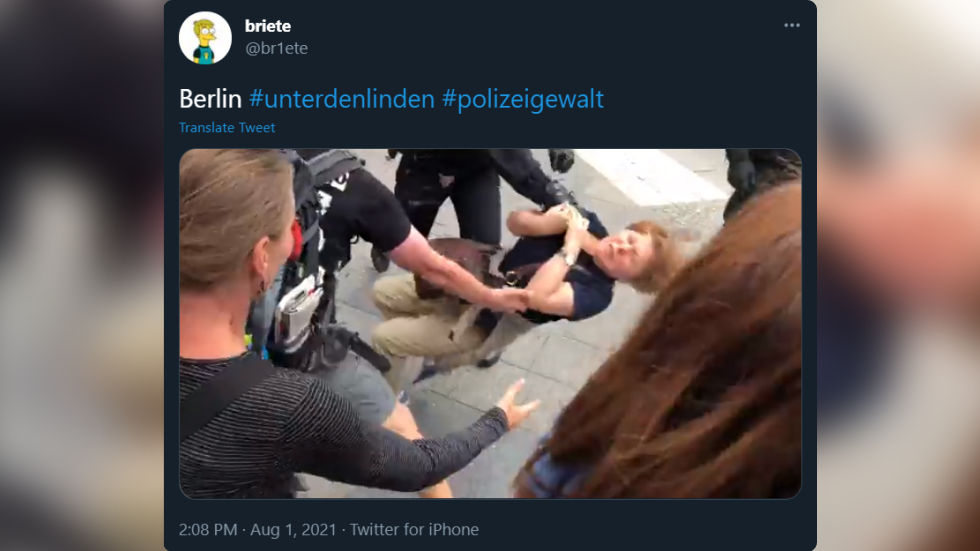Click the word Berlin in tweet text

point(210,99)
